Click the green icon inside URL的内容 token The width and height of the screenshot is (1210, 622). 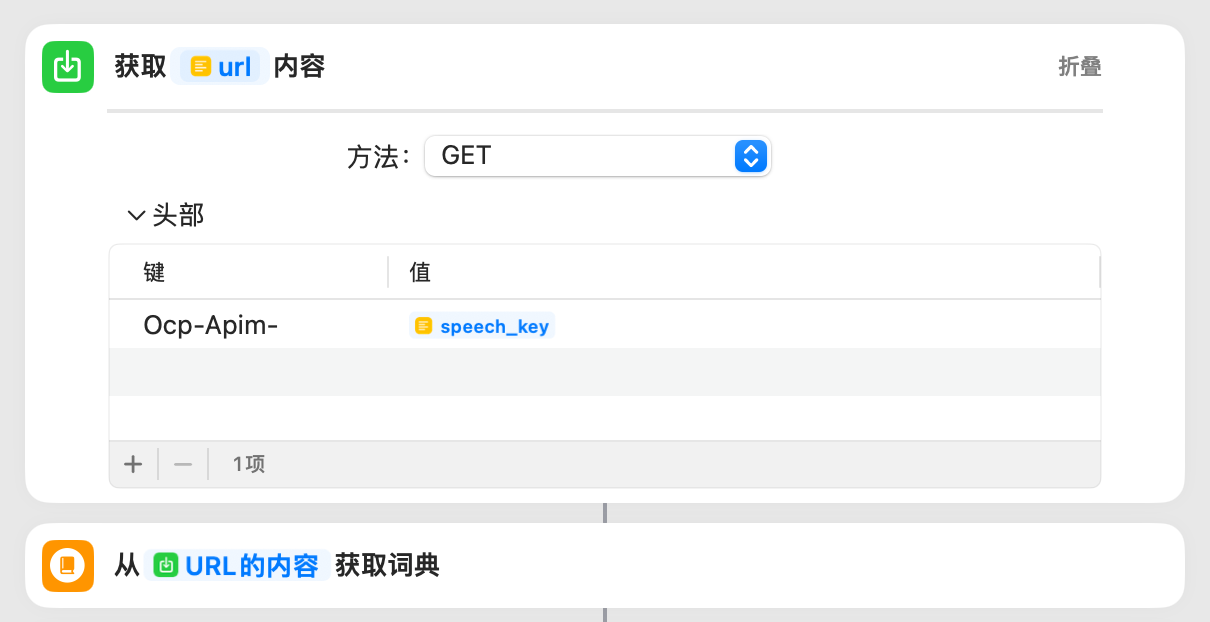tap(167, 566)
